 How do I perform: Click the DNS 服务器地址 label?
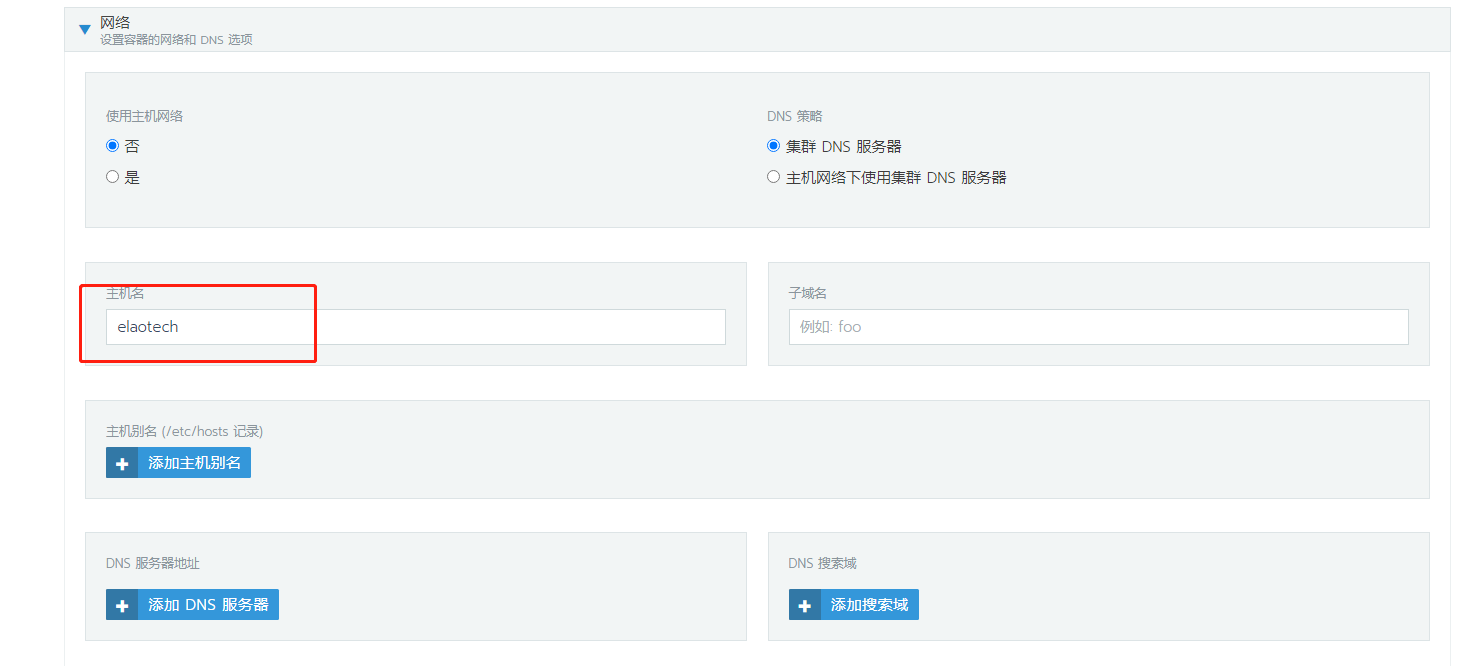[153, 563]
